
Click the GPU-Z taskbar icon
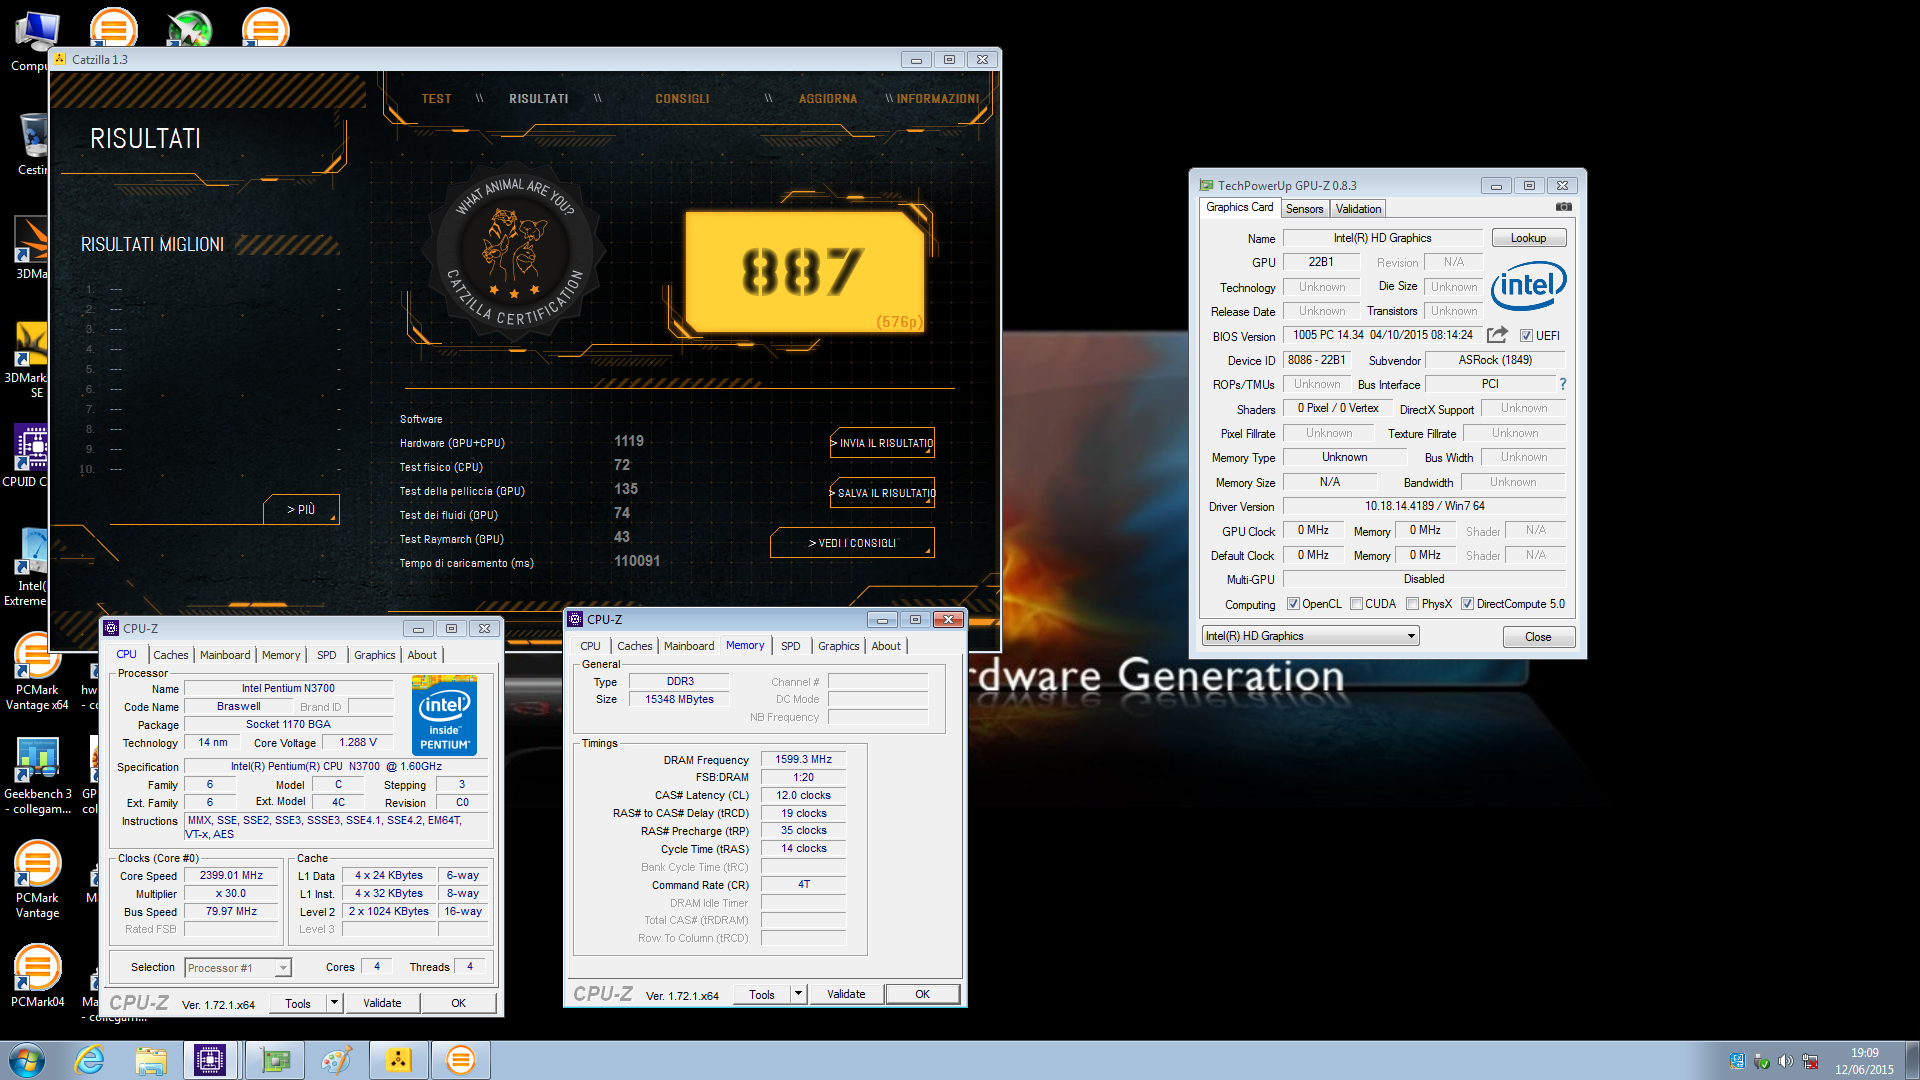[275, 1060]
